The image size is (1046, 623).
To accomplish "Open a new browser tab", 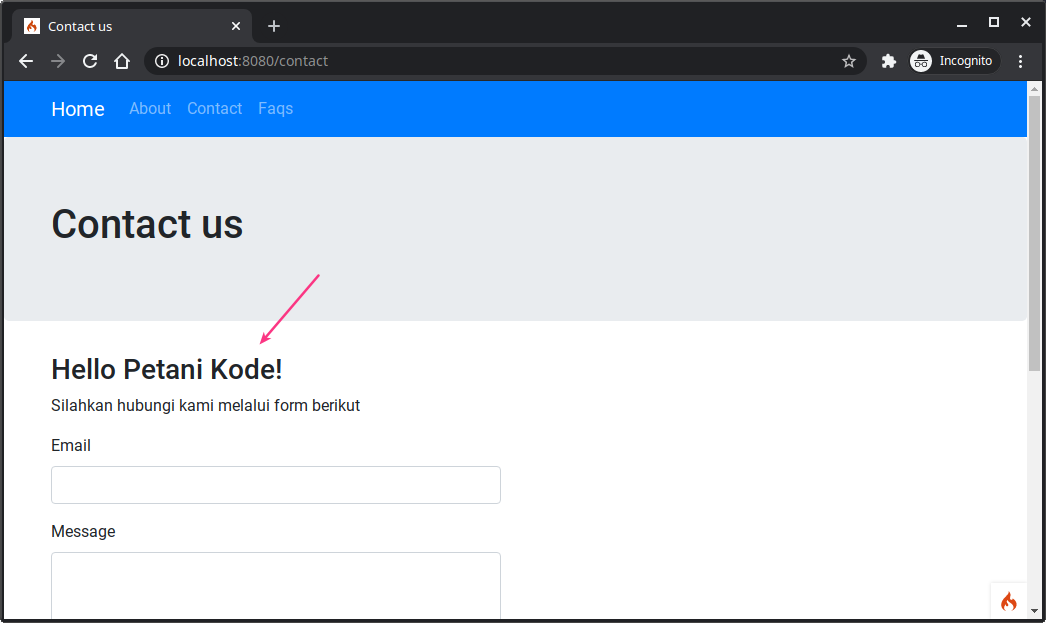I will [274, 25].
